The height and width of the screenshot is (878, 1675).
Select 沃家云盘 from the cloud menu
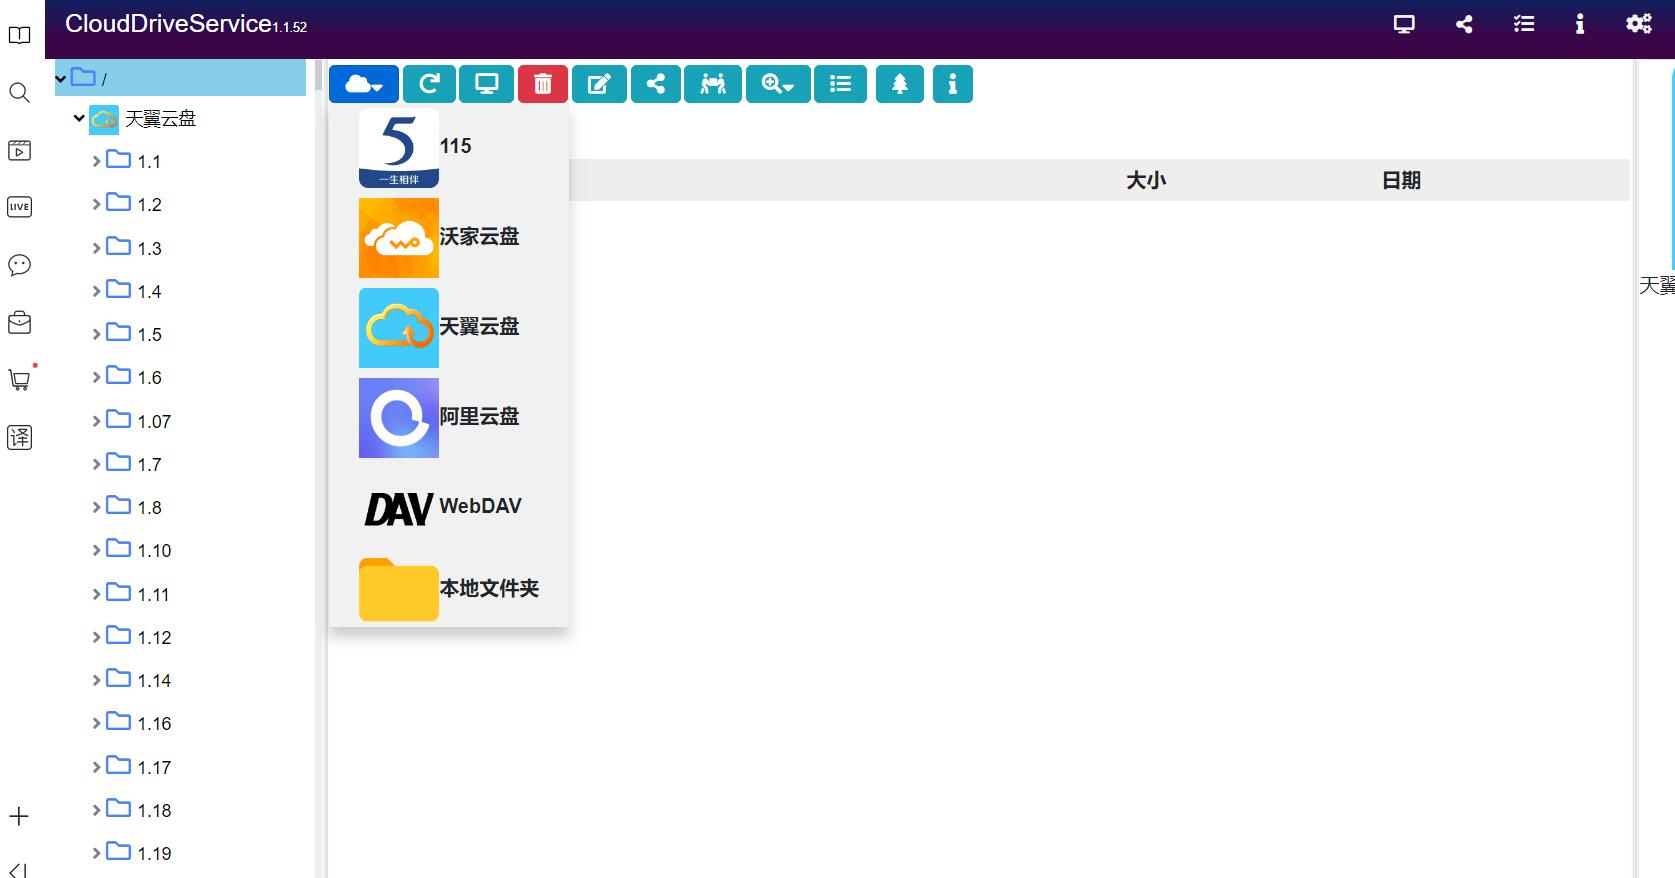[x=449, y=238]
